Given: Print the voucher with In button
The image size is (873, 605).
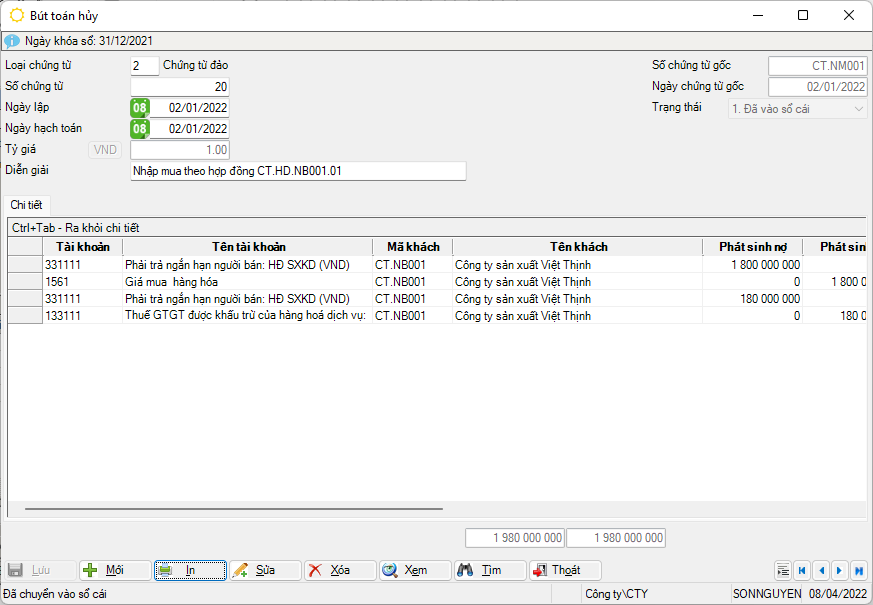Looking at the screenshot, I should tap(190, 570).
